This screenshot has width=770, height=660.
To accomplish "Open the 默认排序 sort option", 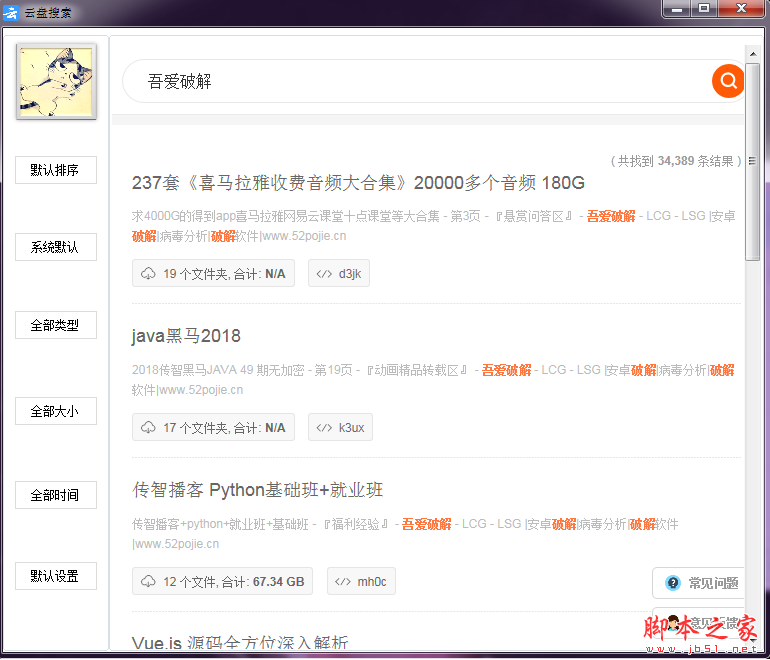I will (56, 170).
